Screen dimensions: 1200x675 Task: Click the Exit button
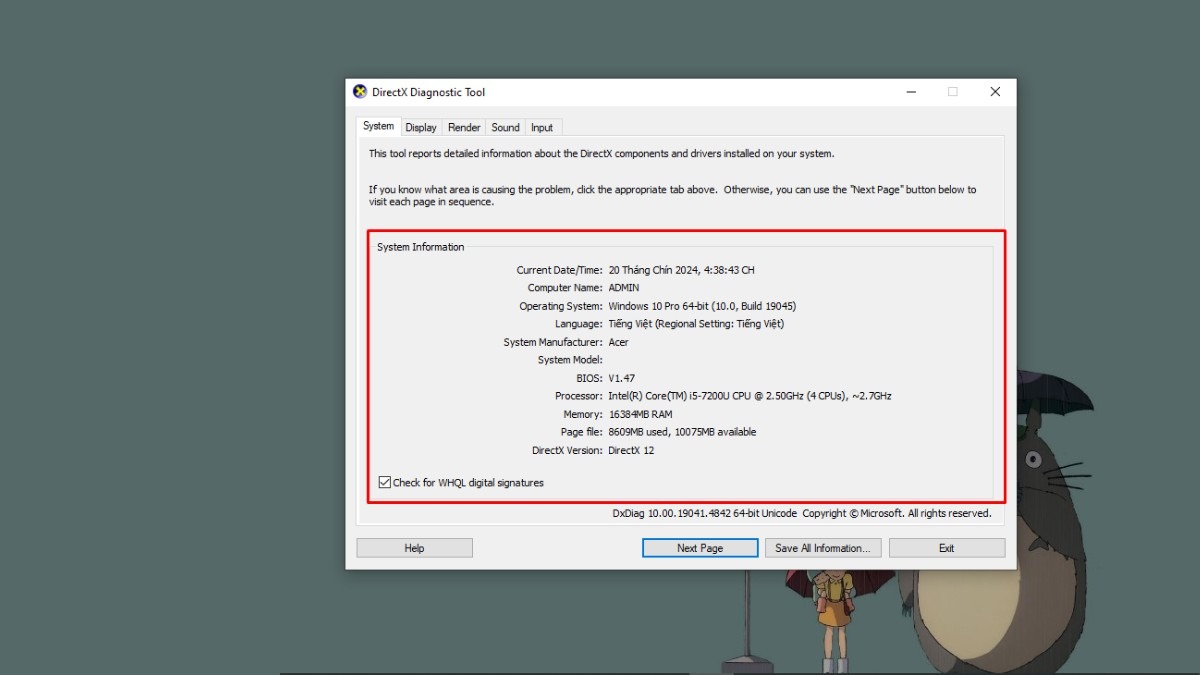[946, 548]
